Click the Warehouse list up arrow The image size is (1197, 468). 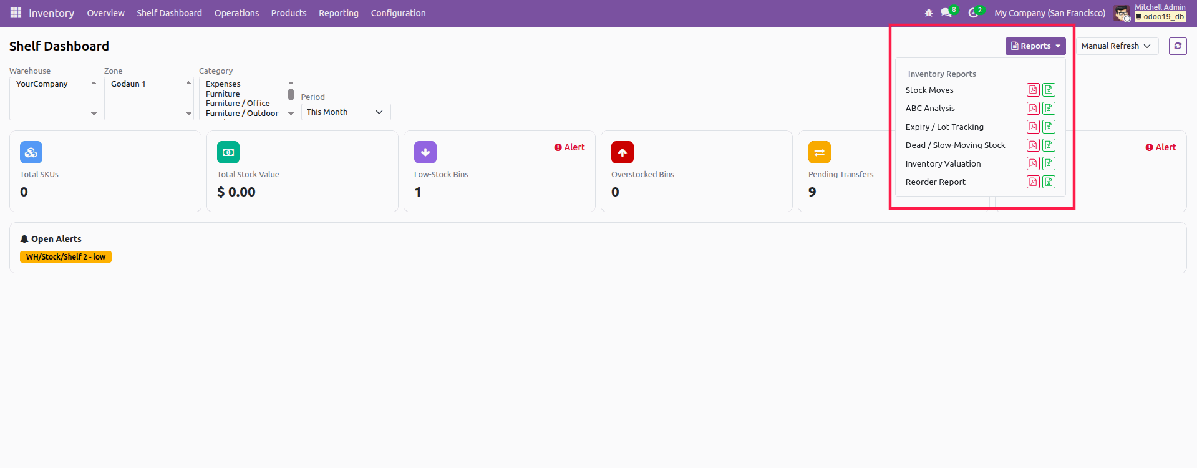94,82
